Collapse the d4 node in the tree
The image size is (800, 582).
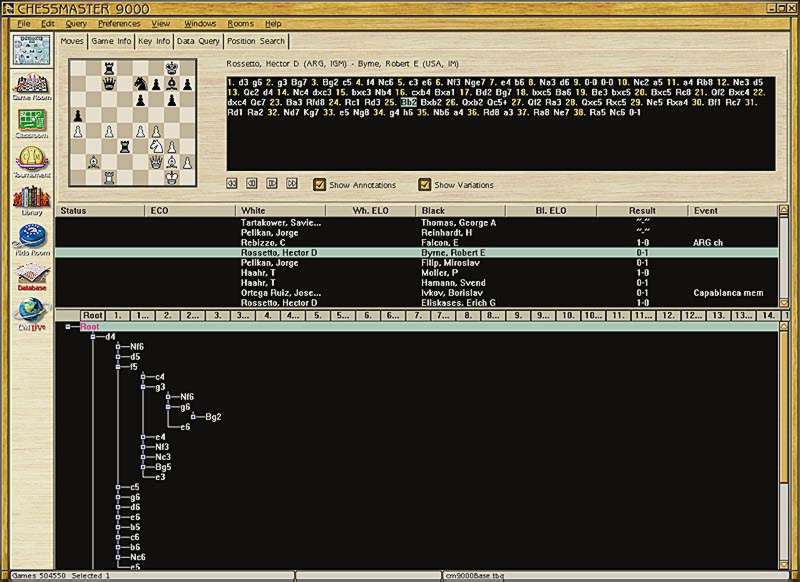(93, 337)
